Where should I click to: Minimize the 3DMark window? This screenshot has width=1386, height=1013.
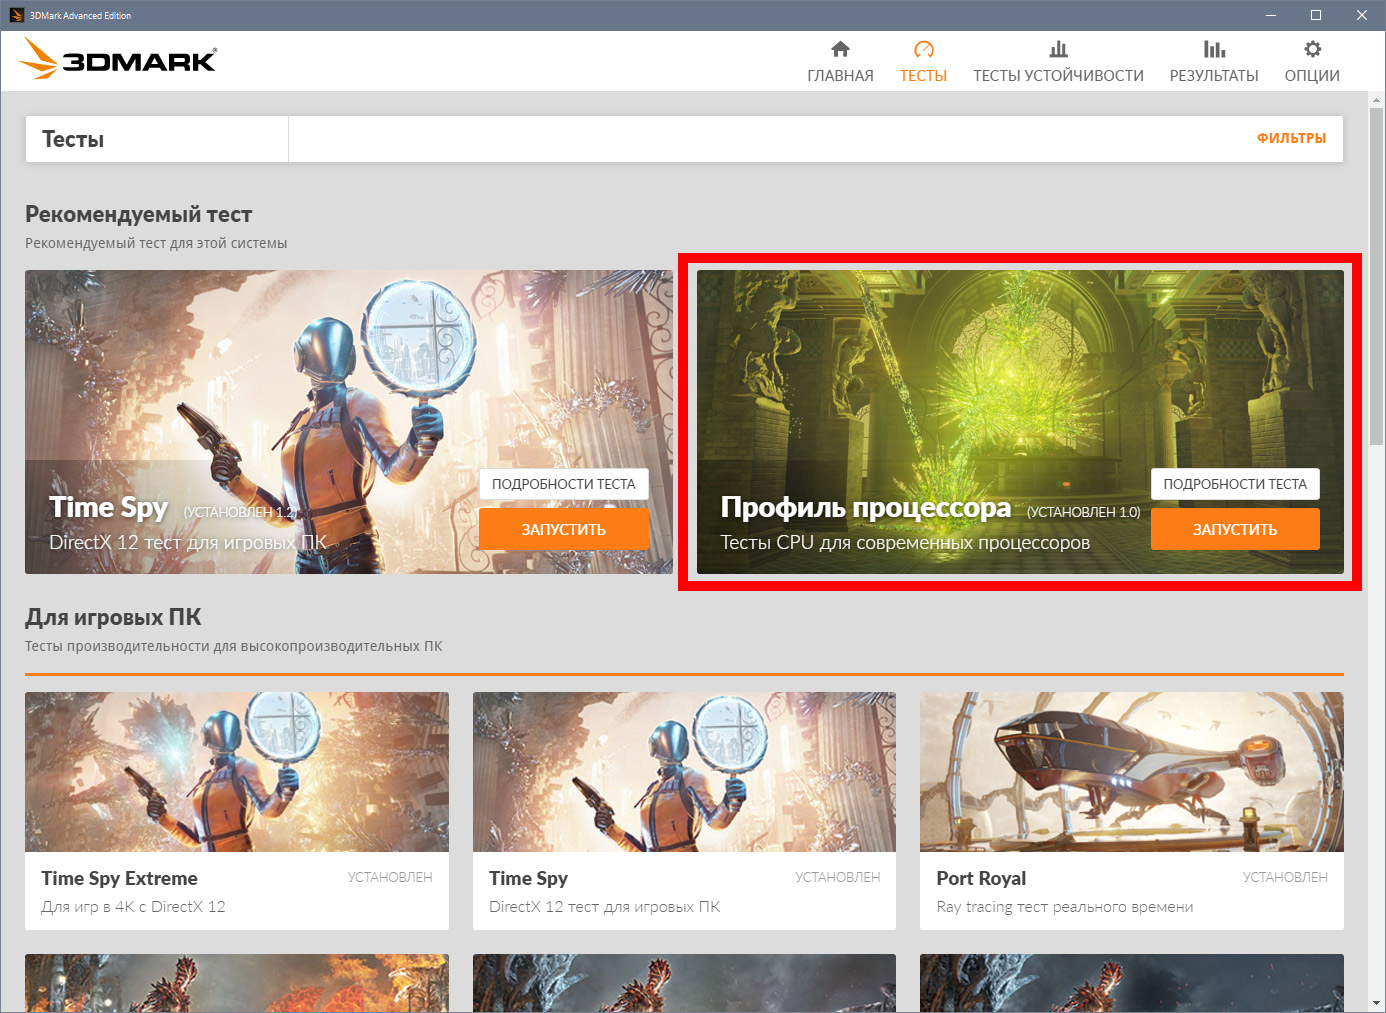click(1271, 15)
